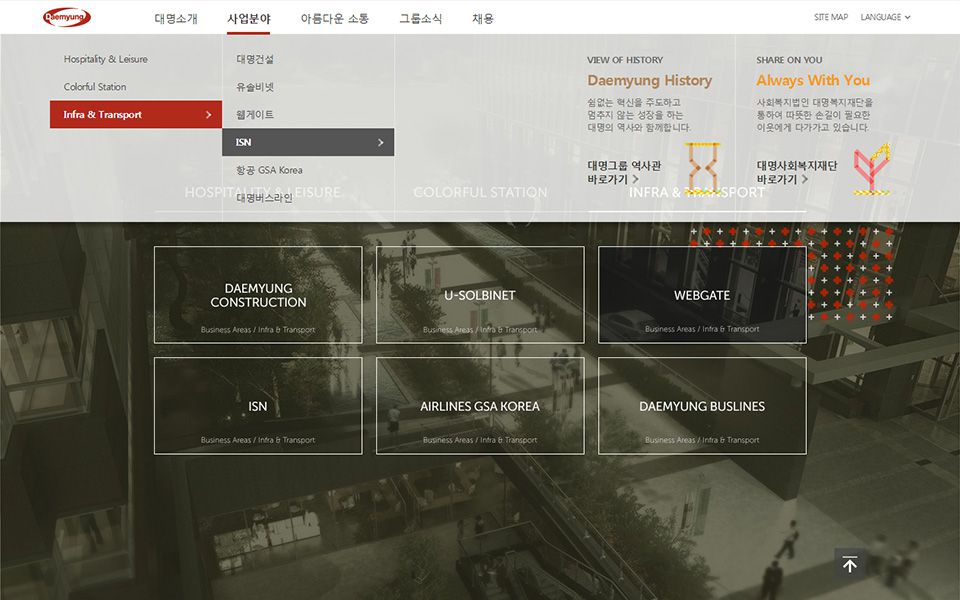This screenshot has height=600, width=960.
Task: Expand the LANGUAGE dropdown
Action: click(x=885, y=17)
